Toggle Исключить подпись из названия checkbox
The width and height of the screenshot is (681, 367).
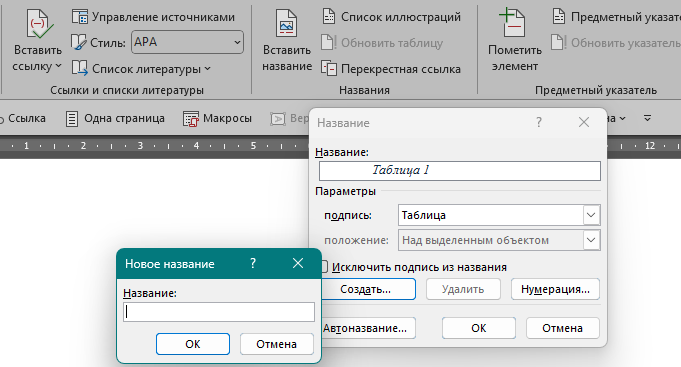pyautogui.click(x=324, y=267)
